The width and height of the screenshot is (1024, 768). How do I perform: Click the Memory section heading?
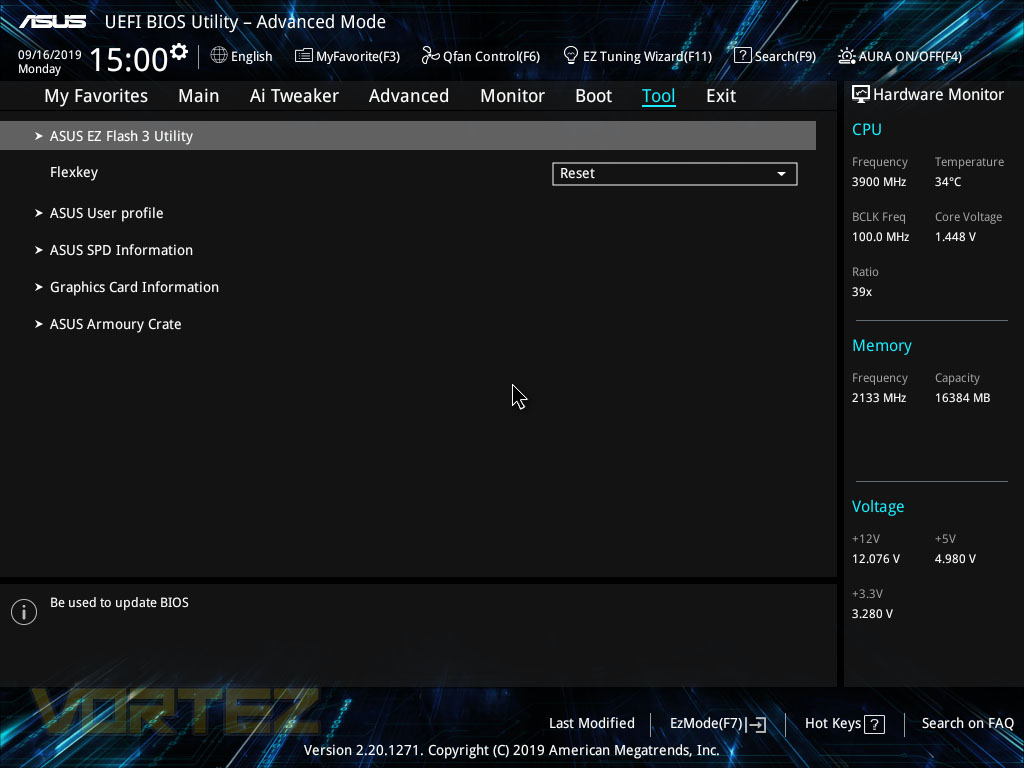[x=882, y=345]
